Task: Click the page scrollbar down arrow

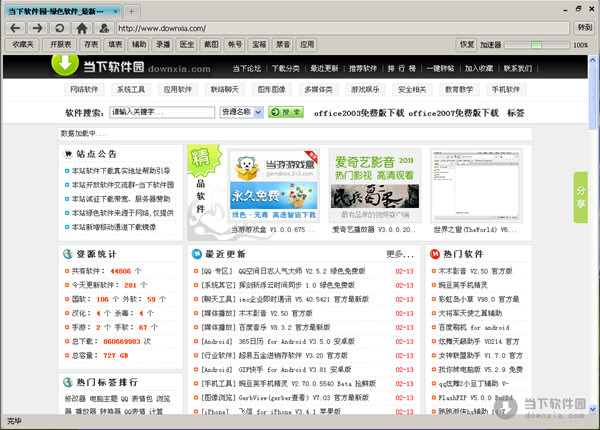Action: coord(592,409)
